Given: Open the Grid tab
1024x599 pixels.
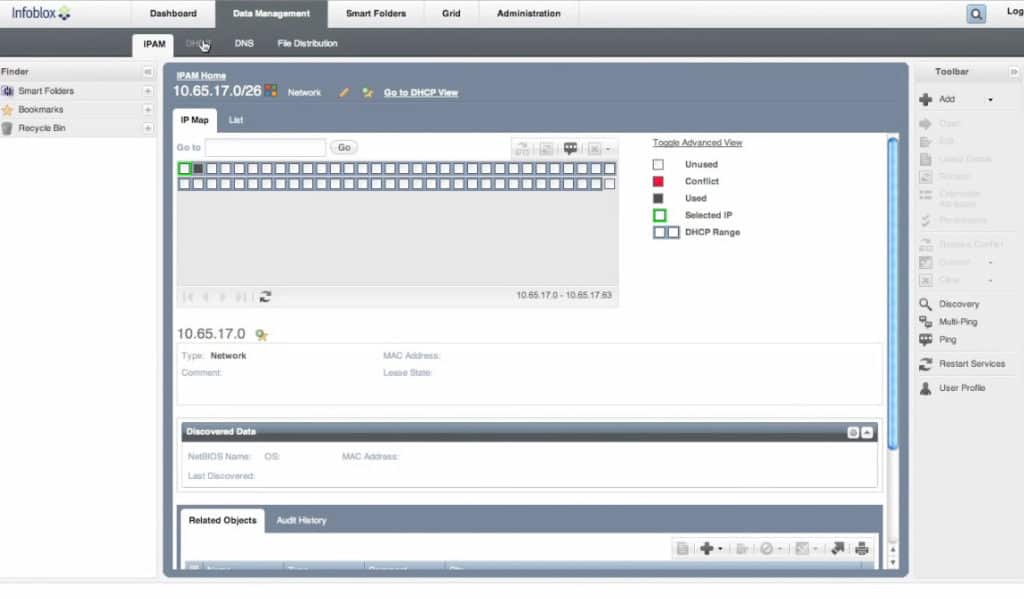Looking at the screenshot, I should 451,14.
